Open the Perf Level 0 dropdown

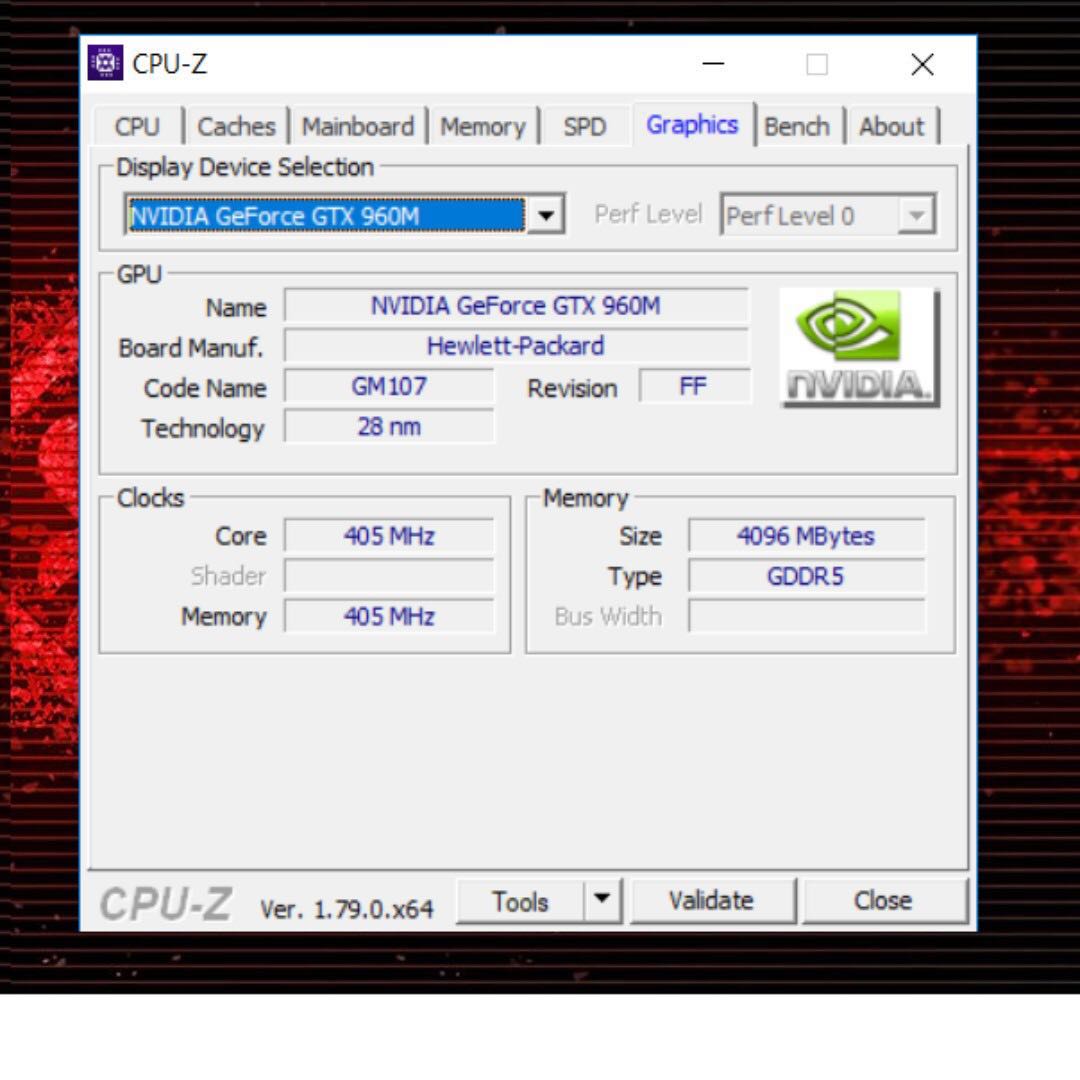828,215
